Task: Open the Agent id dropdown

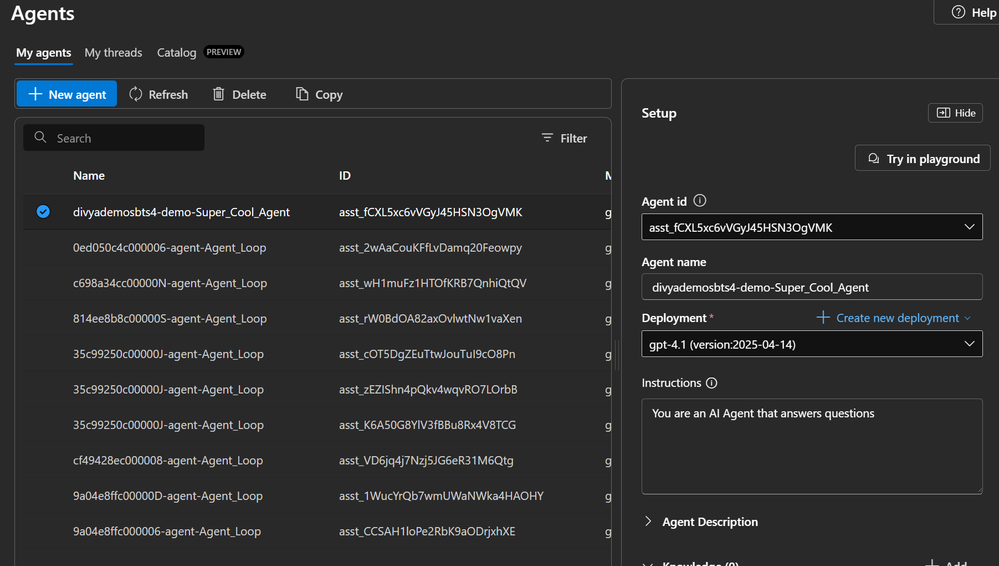Action: 968,228
